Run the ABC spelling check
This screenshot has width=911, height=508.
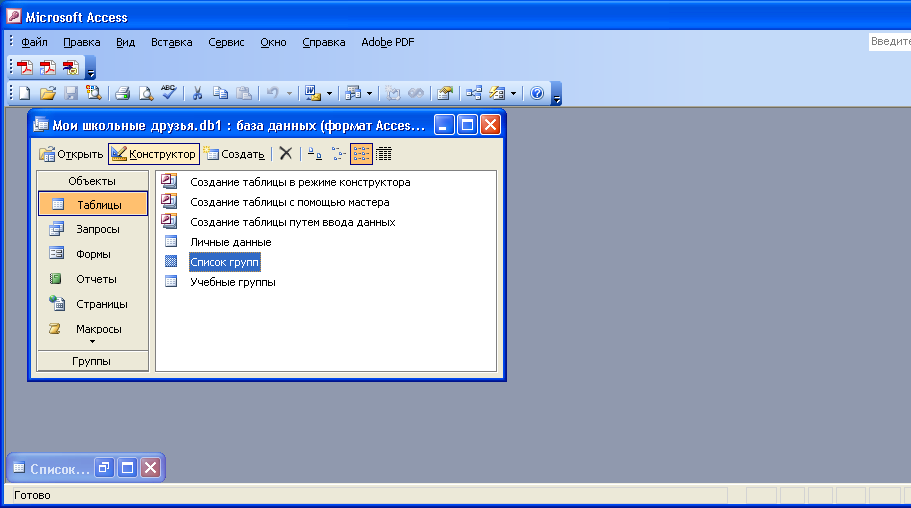[x=168, y=92]
